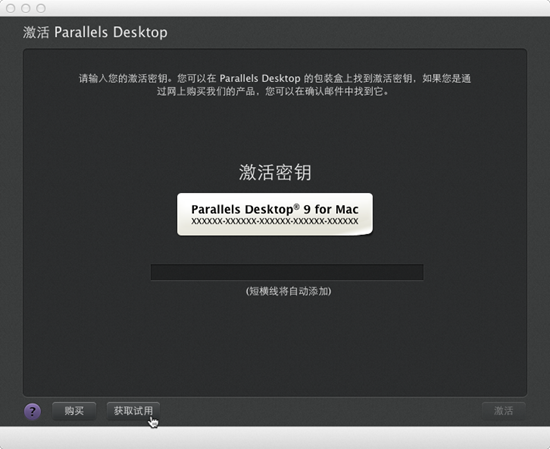The width and height of the screenshot is (550, 449).
Task: Open help via the purple question mark icon
Action: click(x=32, y=411)
